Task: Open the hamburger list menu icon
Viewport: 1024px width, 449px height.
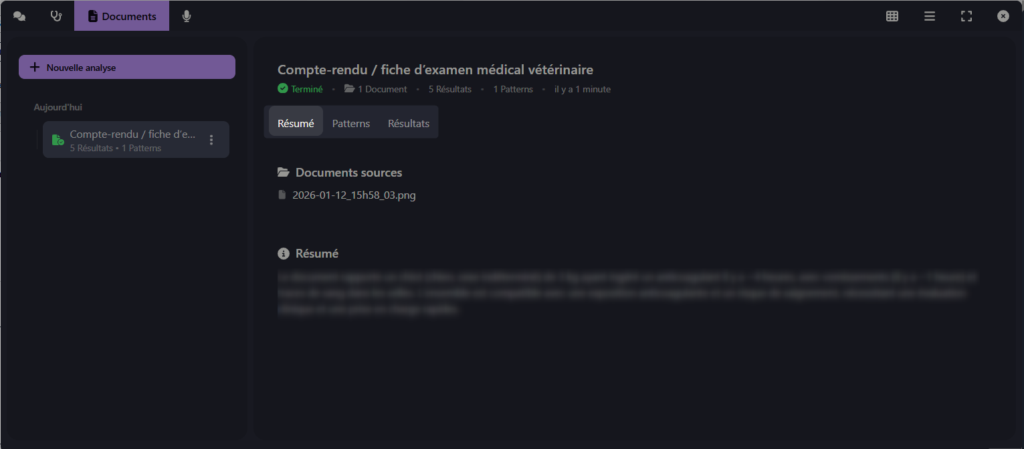Action: tap(929, 16)
